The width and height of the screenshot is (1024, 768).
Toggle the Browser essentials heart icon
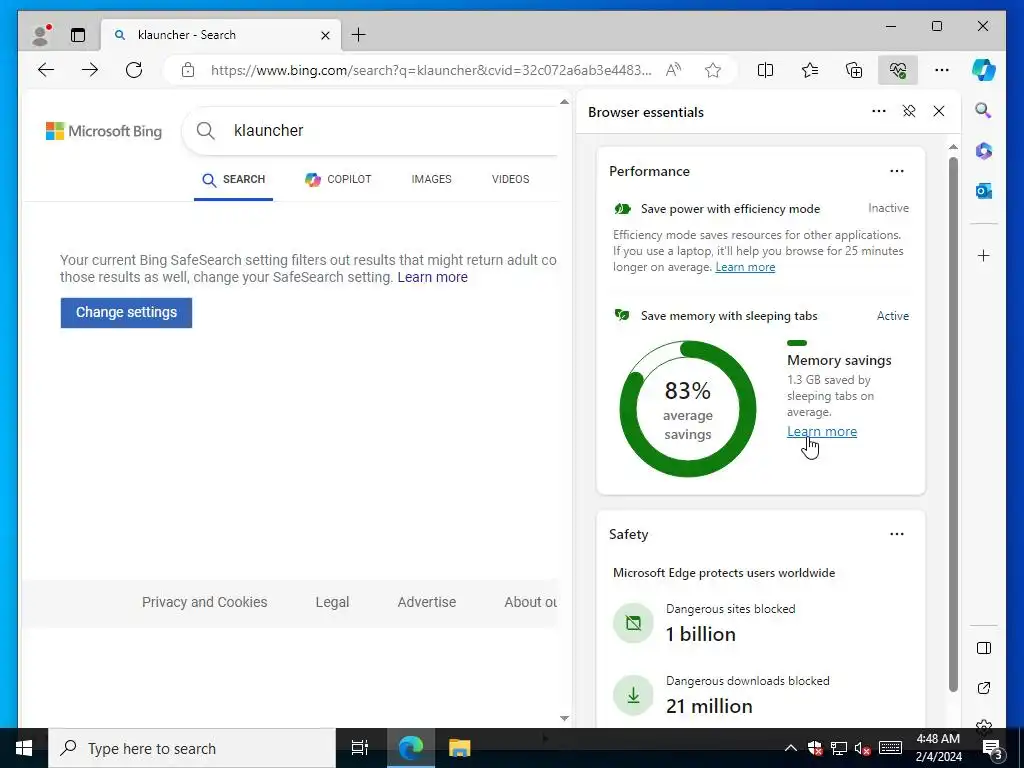coord(898,70)
